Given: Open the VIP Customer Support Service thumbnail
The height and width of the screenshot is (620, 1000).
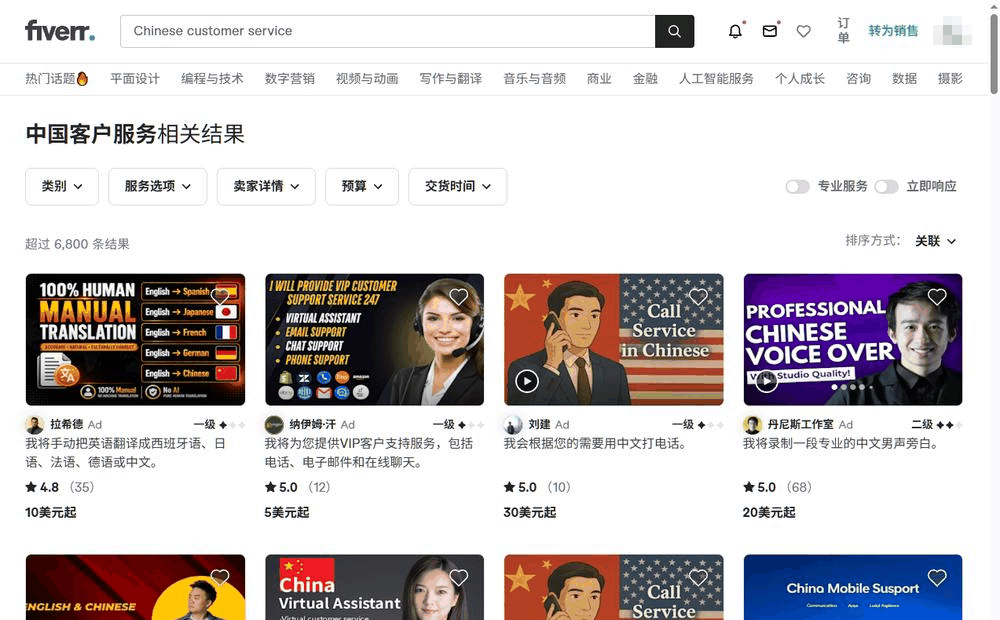Looking at the screenshot, I should (x=374, y=339).
